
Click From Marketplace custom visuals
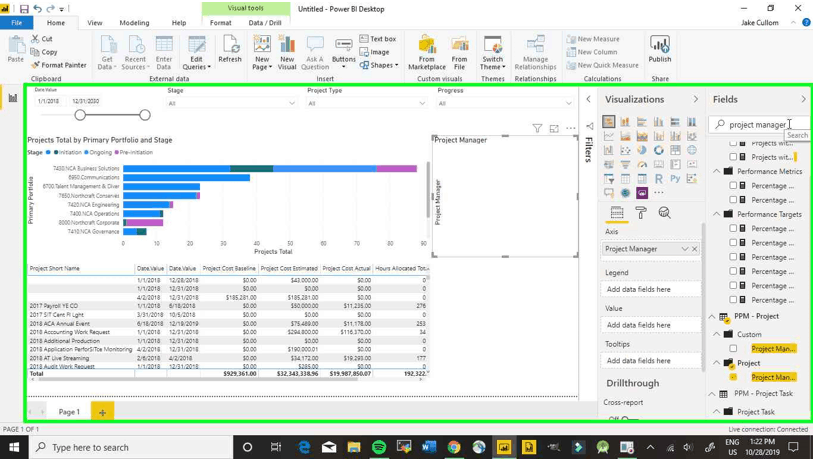tap(427, 52)
